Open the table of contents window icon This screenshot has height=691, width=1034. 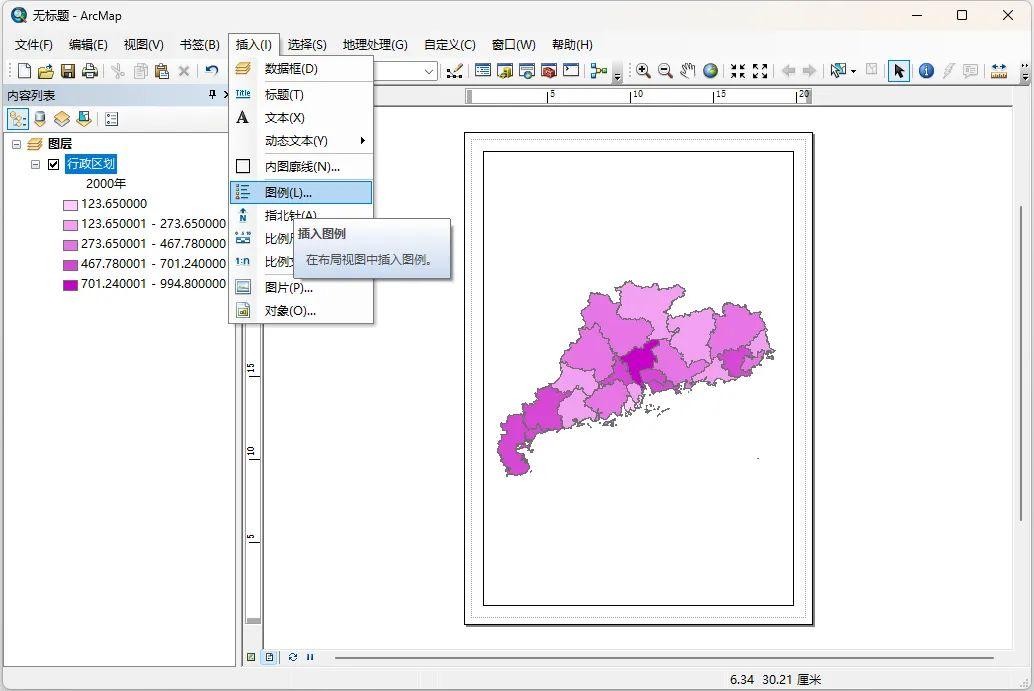[483, 71]
